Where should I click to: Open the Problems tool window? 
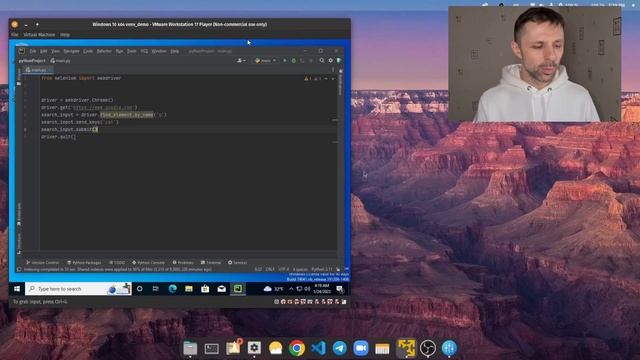pos(183,262)
